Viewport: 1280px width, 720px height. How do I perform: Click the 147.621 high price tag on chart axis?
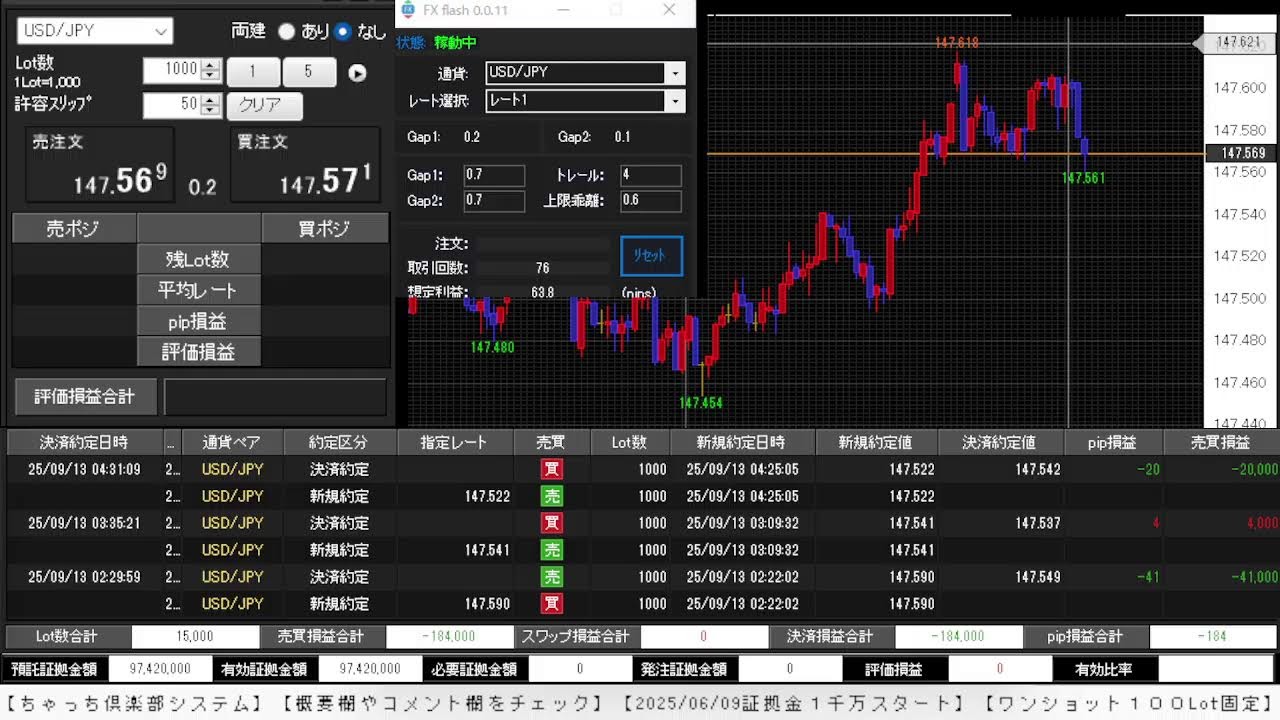click(x=1236, y=42)
